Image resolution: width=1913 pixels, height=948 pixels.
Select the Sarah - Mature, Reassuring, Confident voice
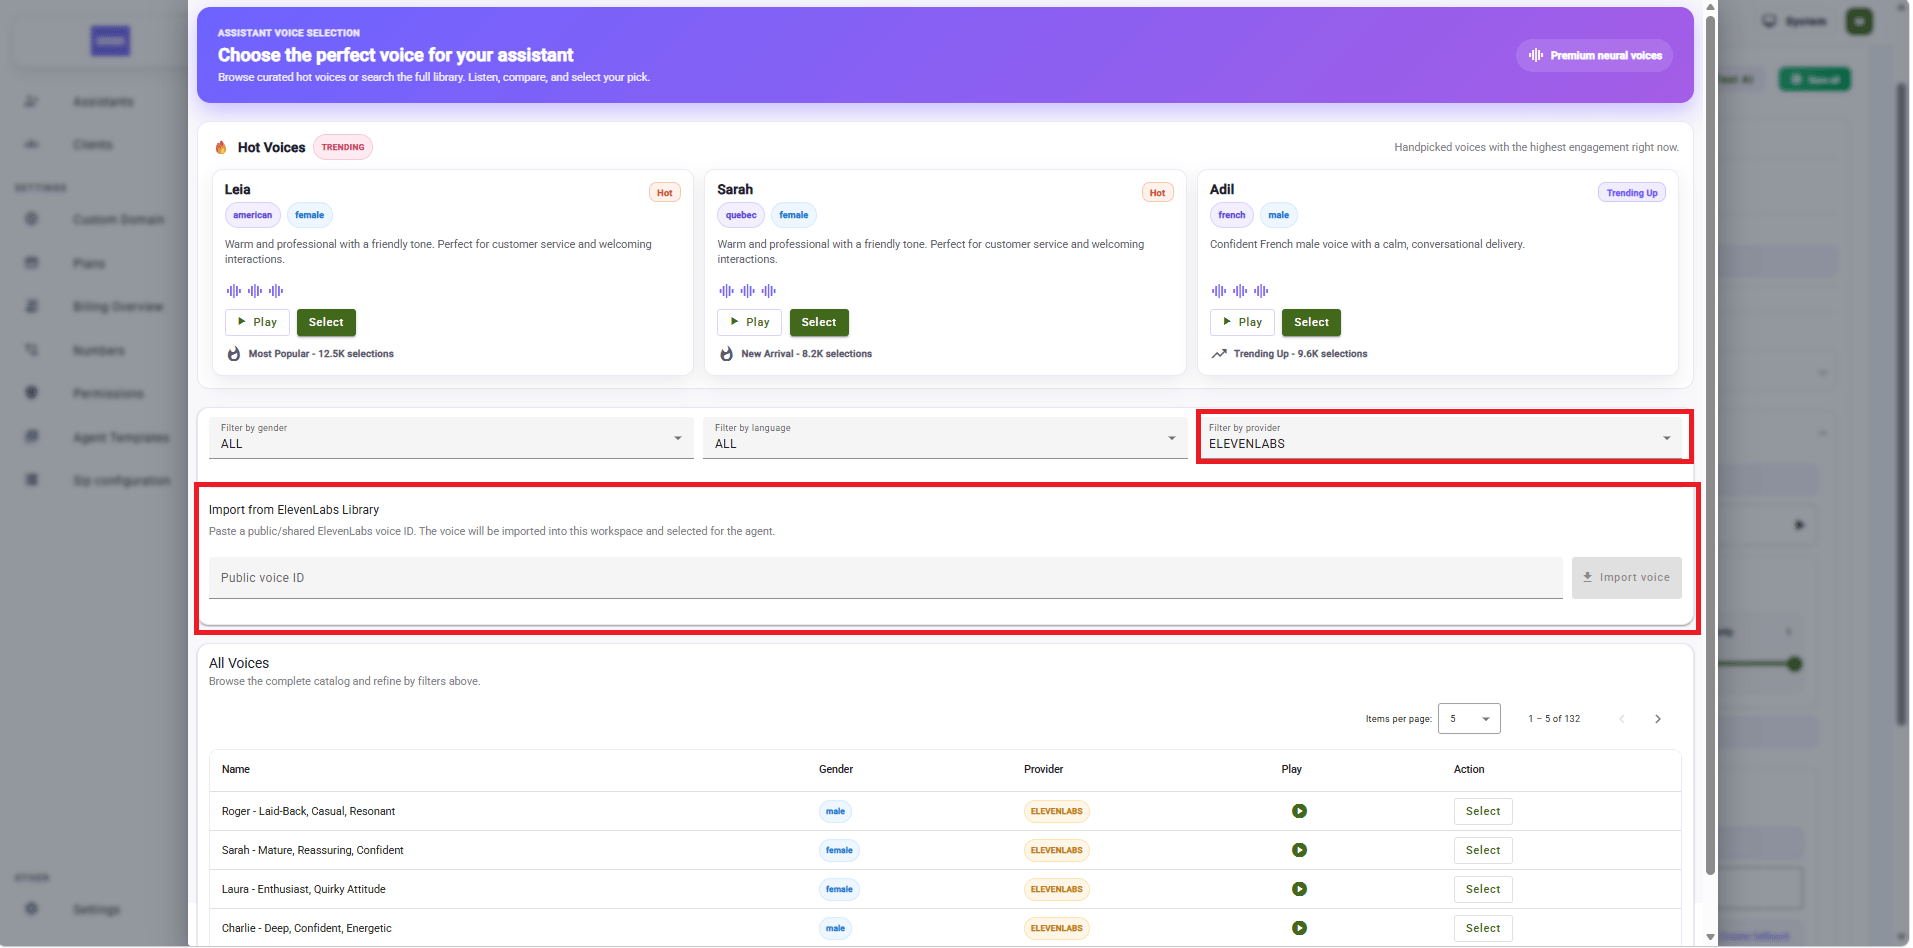(x=1483, y=850)
